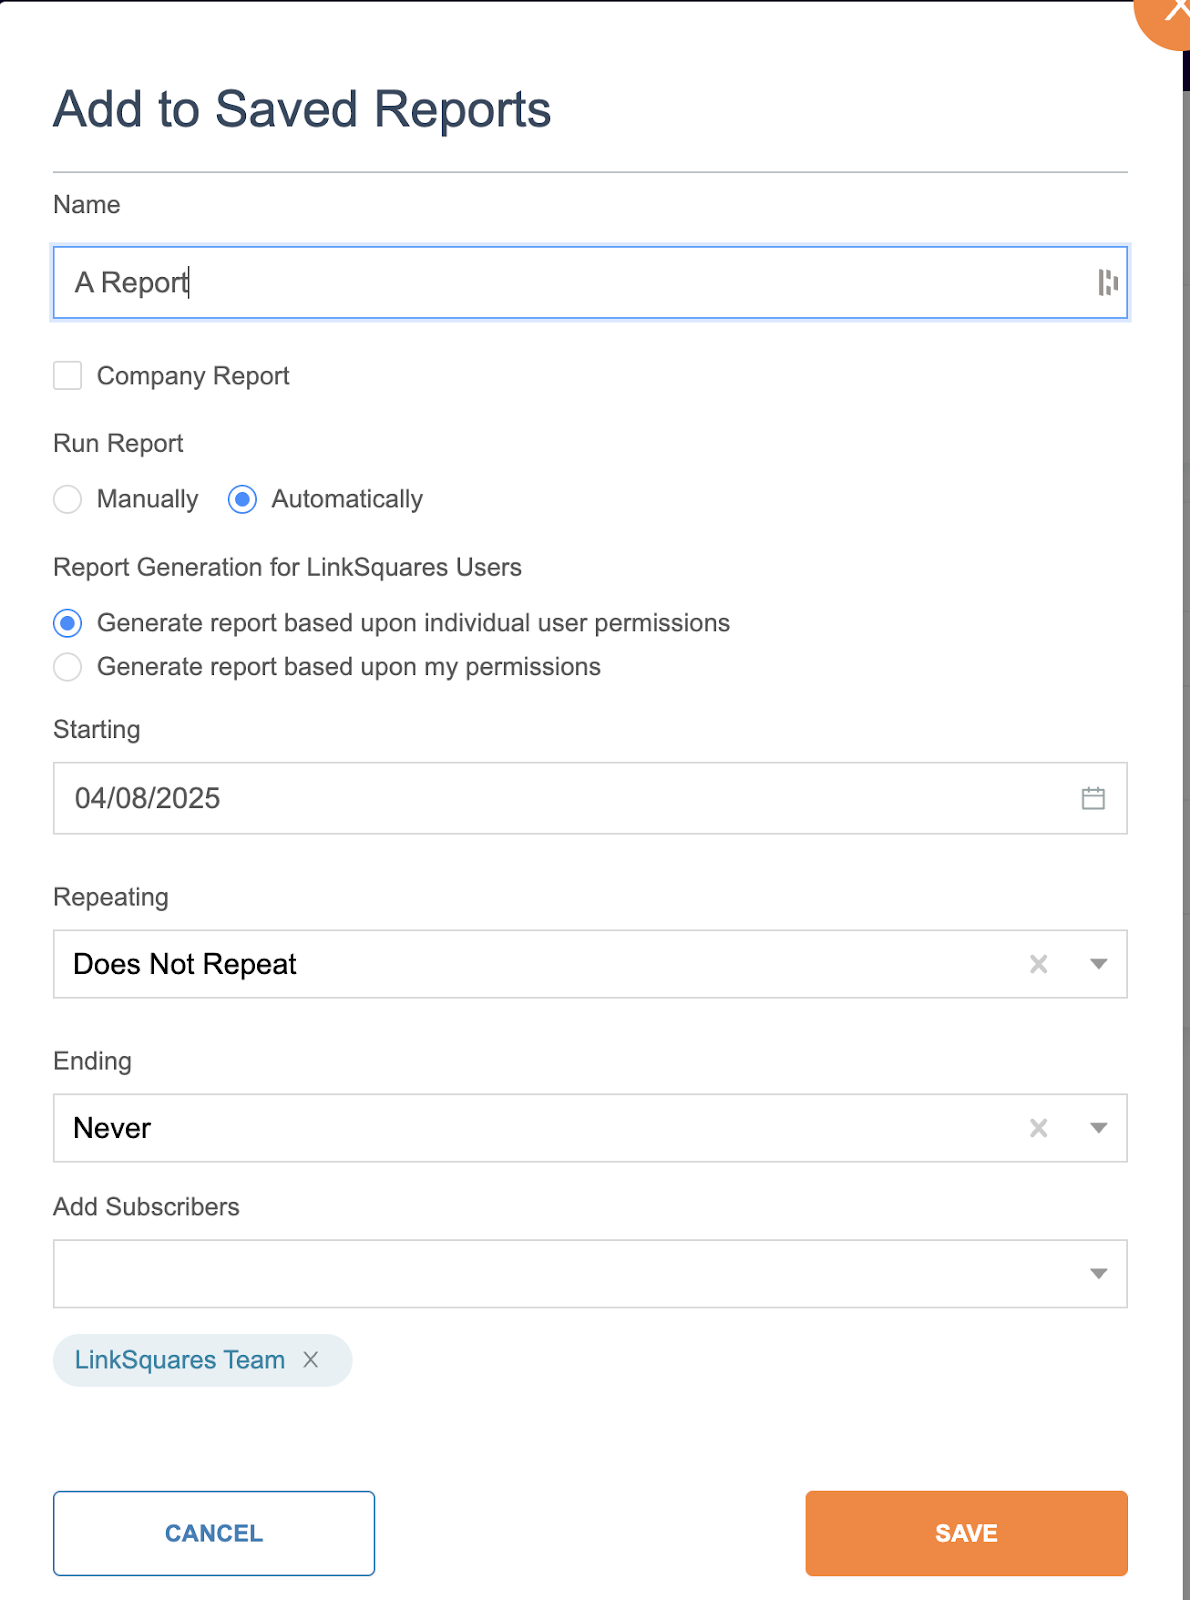Click the password manager icon in Name field
Viewport: 1190px width, 1600px height.
1107,283
